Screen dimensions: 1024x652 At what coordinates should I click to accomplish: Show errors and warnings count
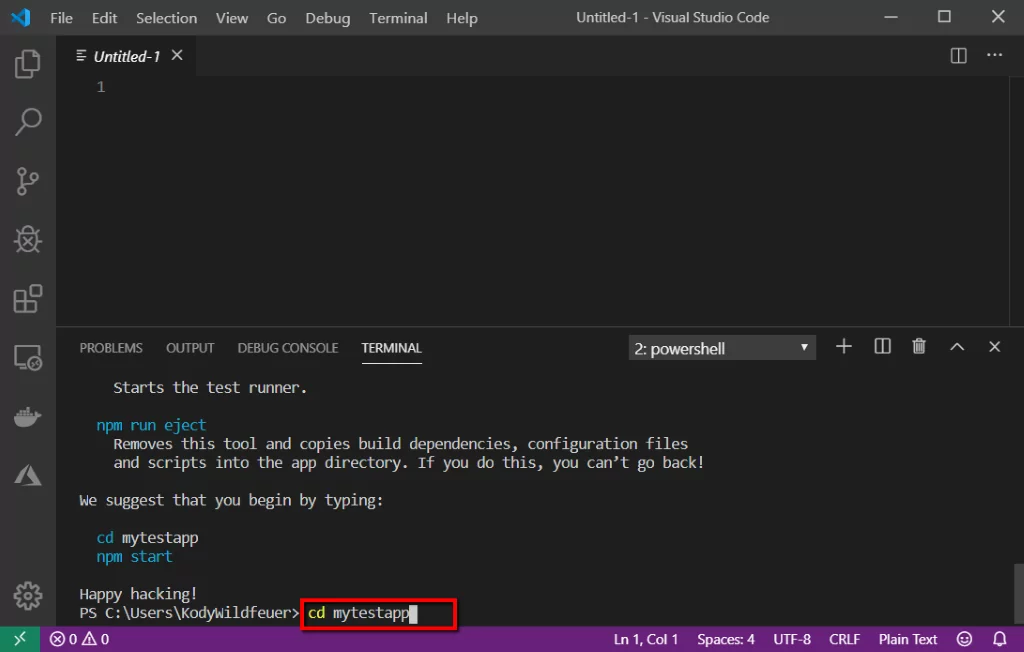click(80, 639)
